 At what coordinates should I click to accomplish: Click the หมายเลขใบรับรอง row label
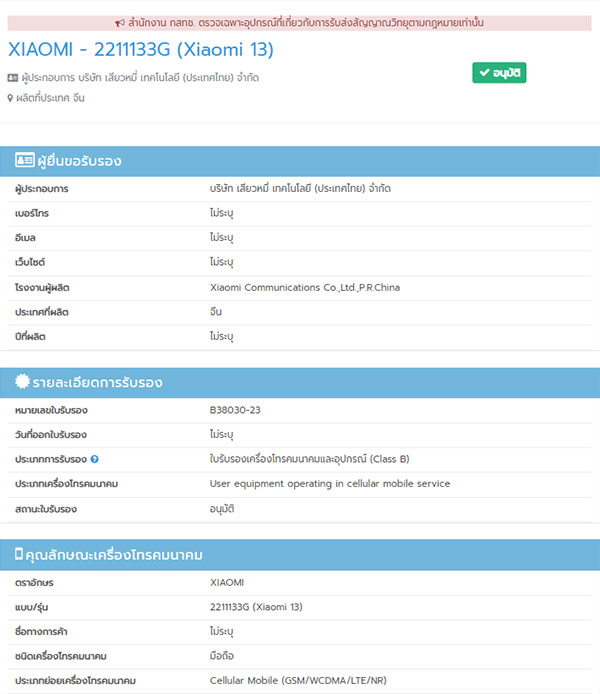[51, 410]
